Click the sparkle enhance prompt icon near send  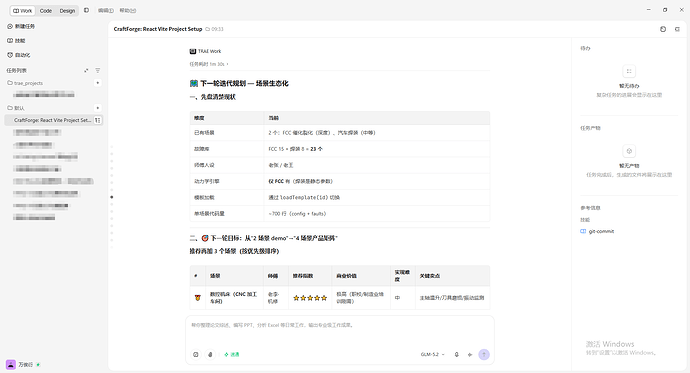(x=470, y=355)
